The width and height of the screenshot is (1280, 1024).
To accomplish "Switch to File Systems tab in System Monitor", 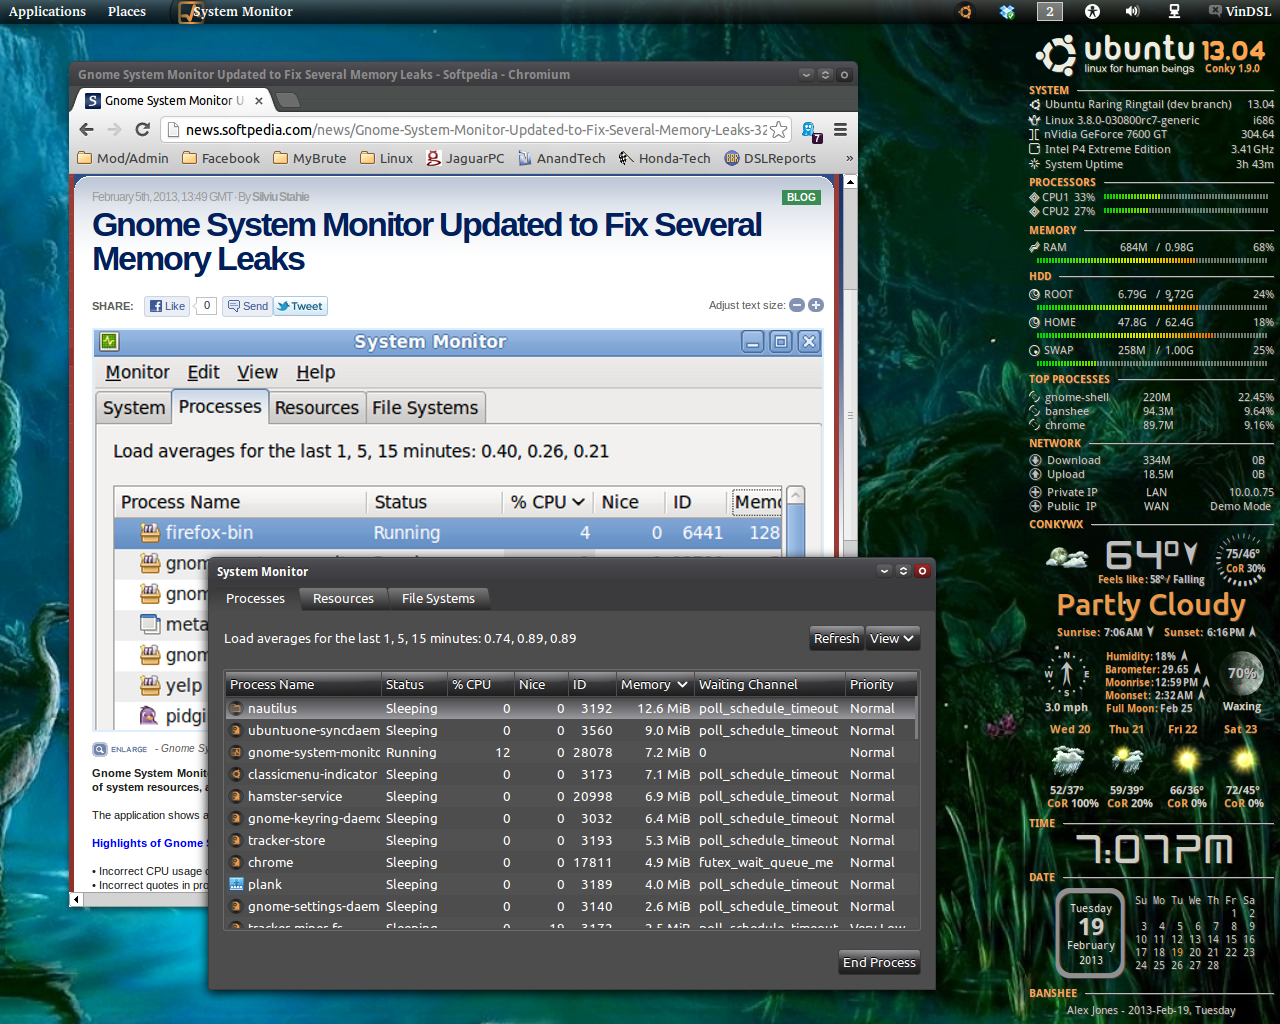I will click(438, 598).
